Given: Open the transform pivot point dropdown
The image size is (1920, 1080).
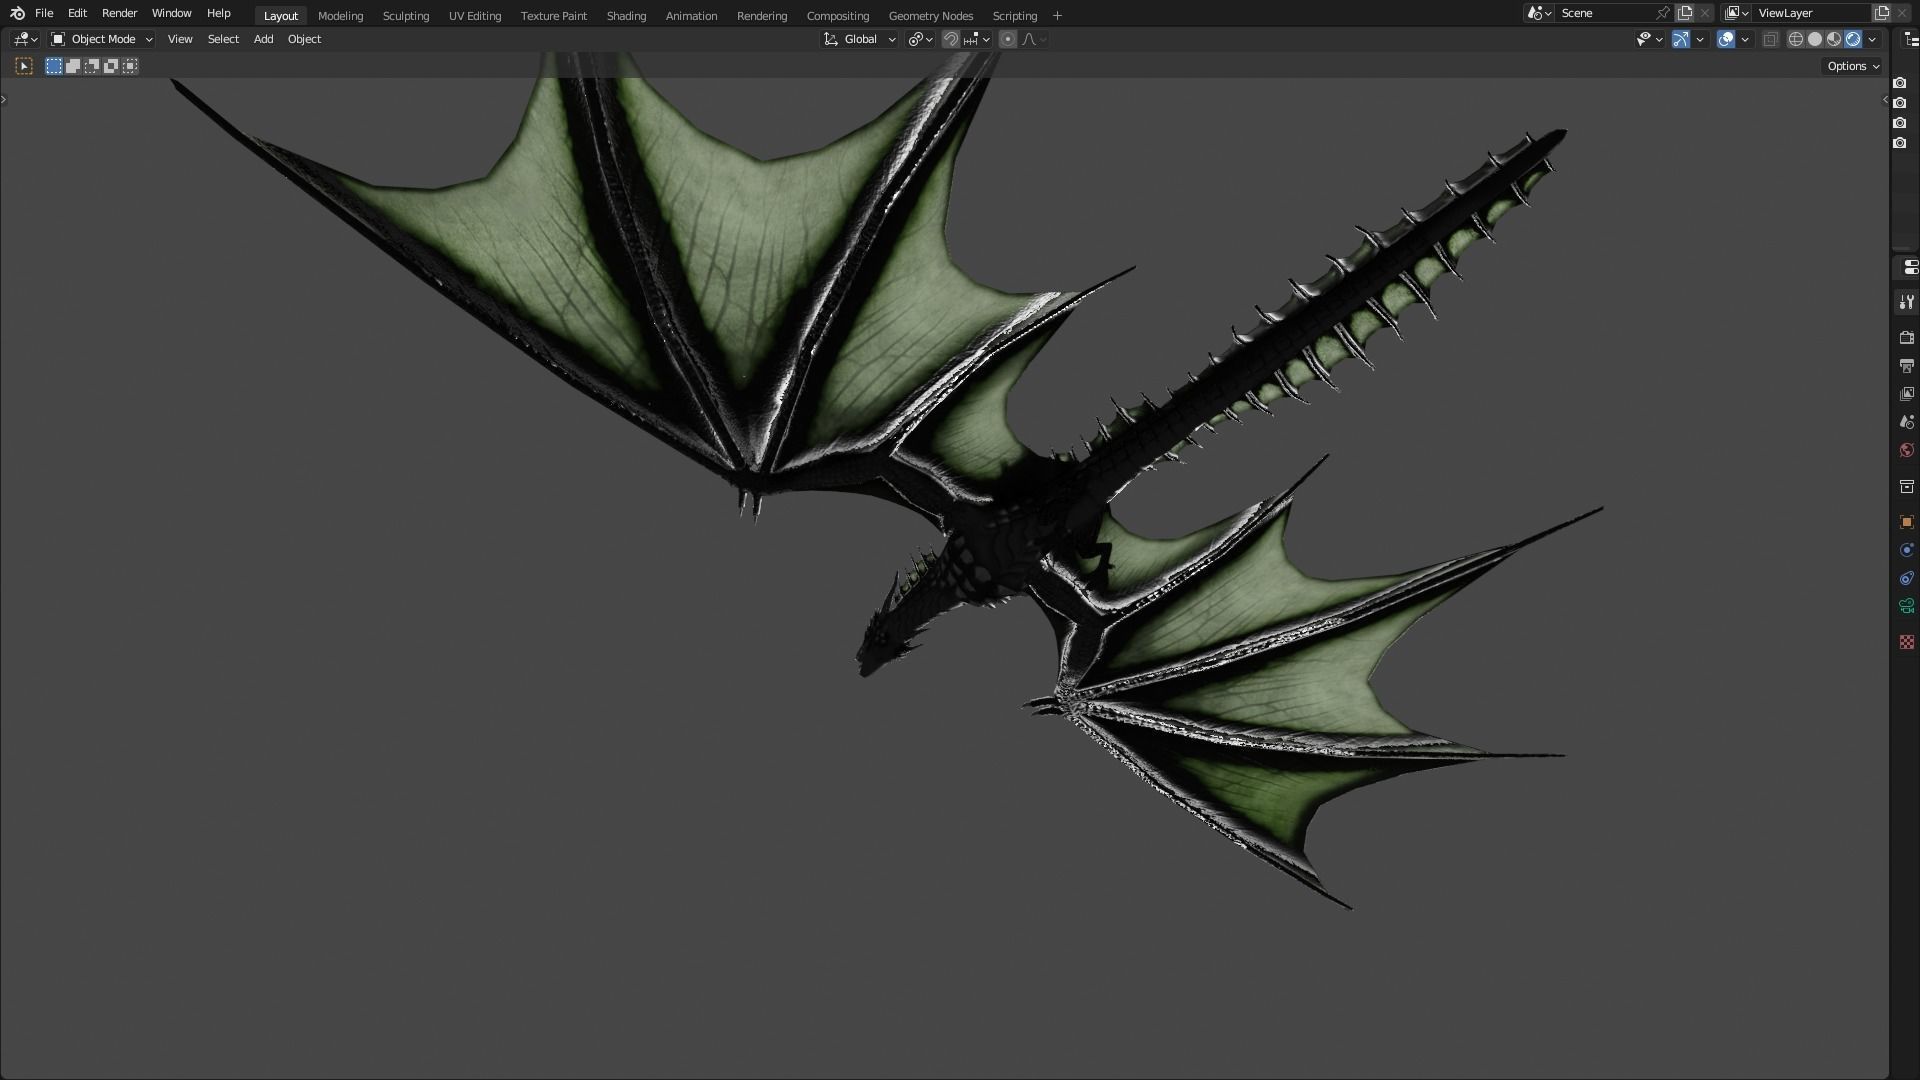Looking at the screenshot, I should pos(920,39).
